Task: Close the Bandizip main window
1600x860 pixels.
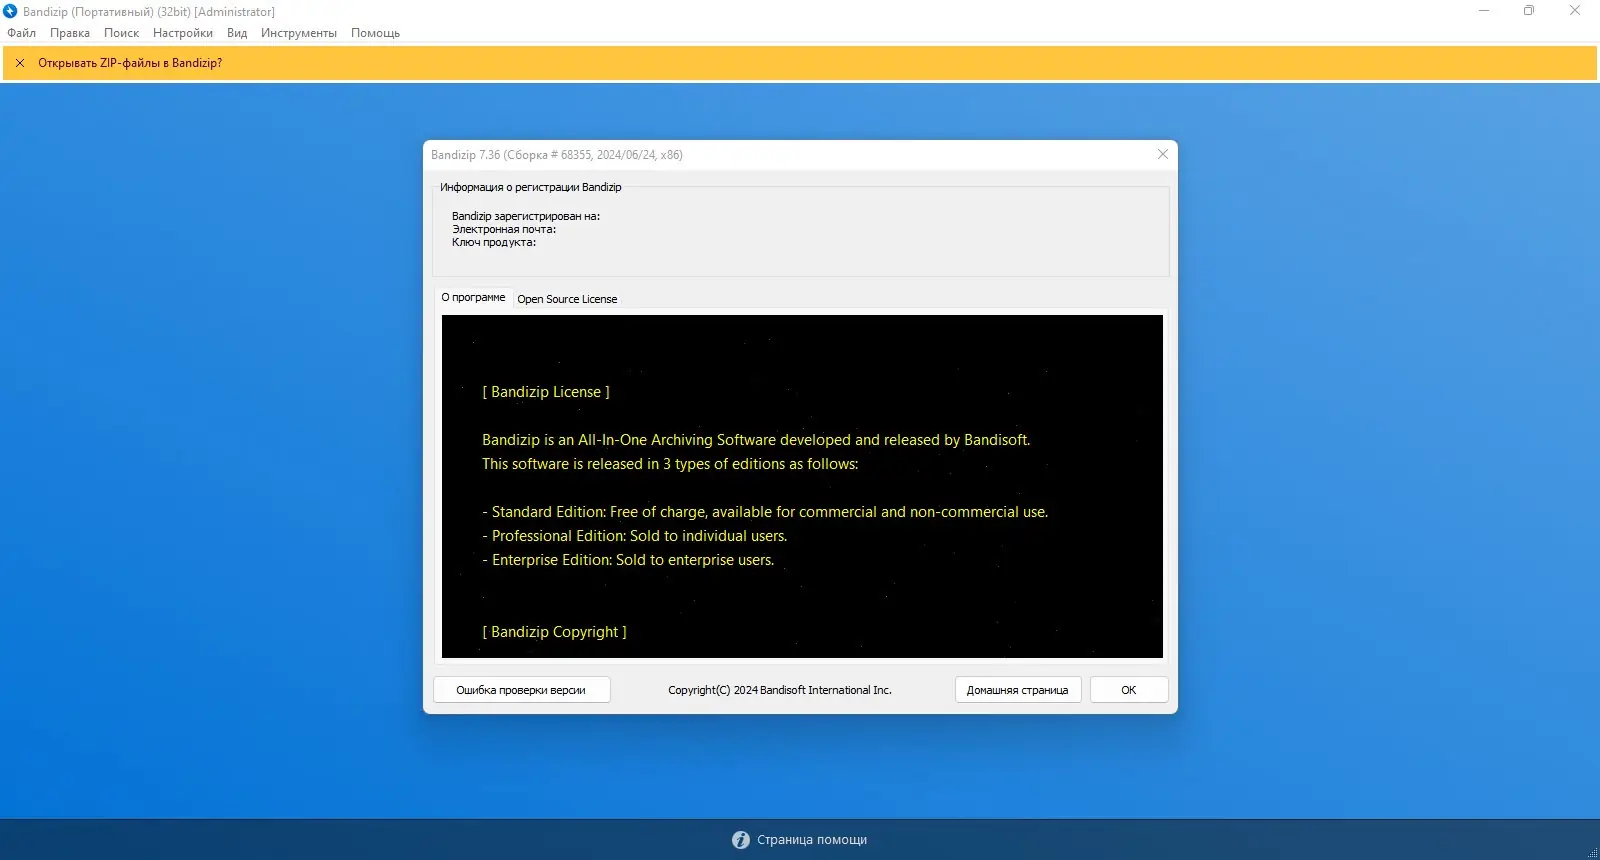Action: (x=1575, y=11)
